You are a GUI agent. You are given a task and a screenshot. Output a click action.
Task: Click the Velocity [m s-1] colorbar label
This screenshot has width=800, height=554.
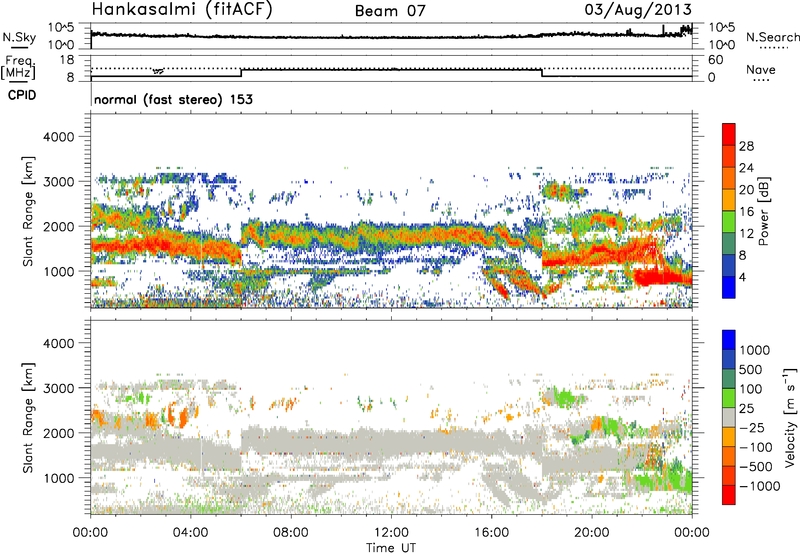(x=790, y=417)
